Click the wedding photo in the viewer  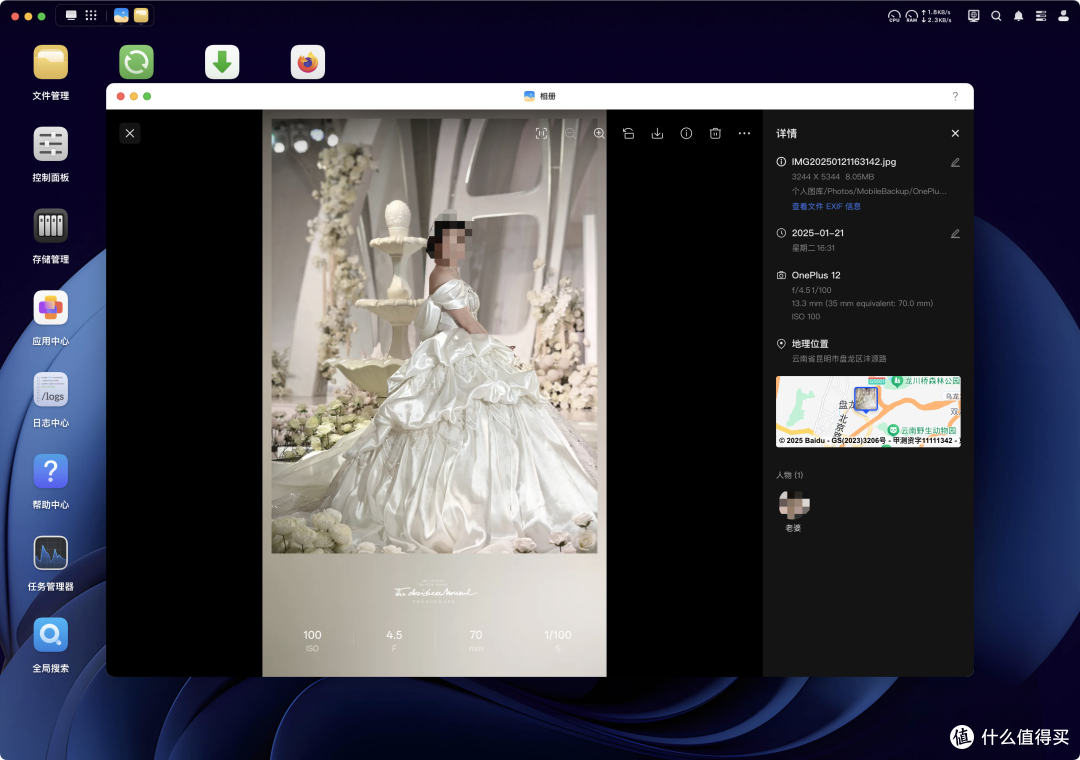pos(434,393)
